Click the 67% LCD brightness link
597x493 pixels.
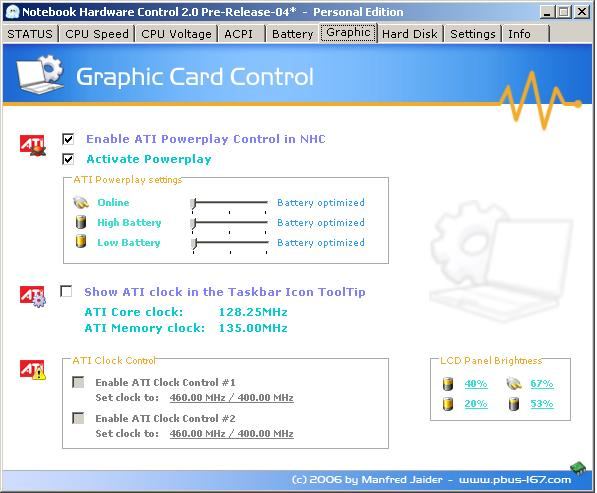[542, 384]
